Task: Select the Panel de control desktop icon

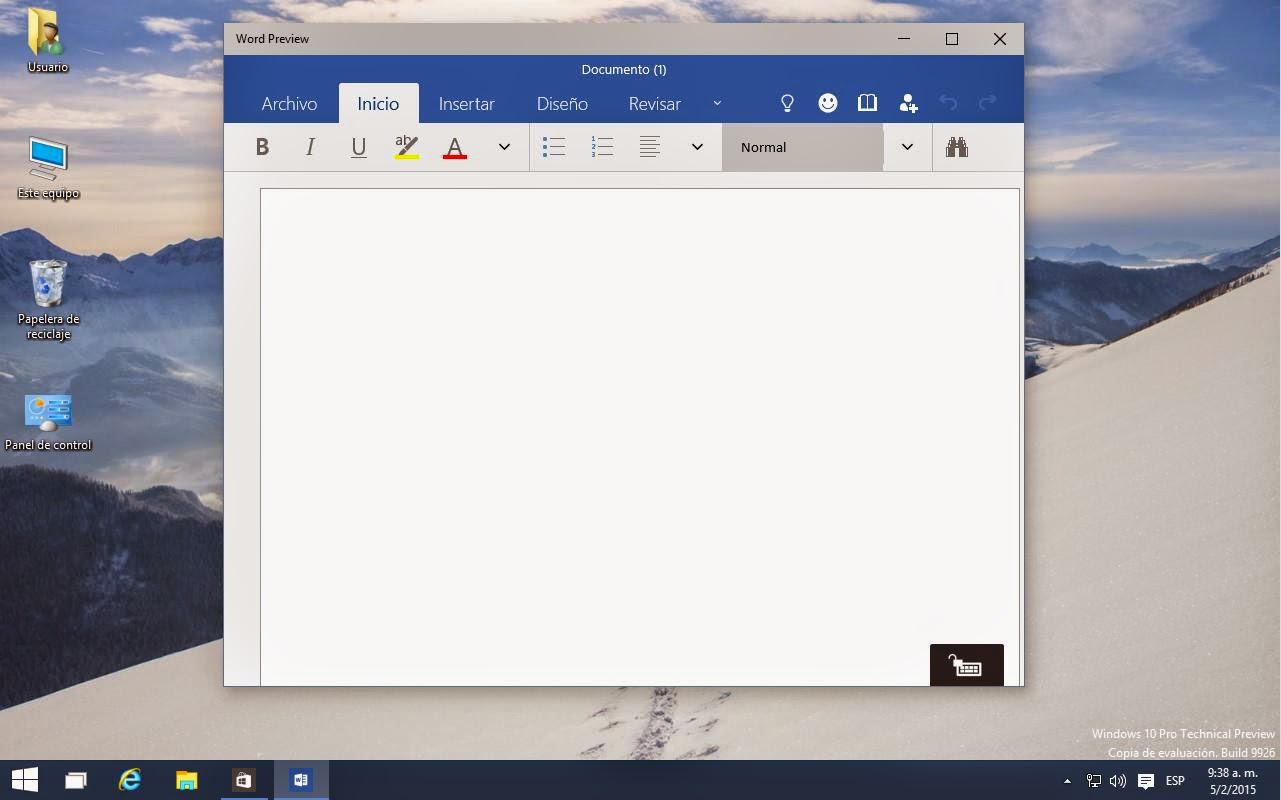Action: [48, 421]
